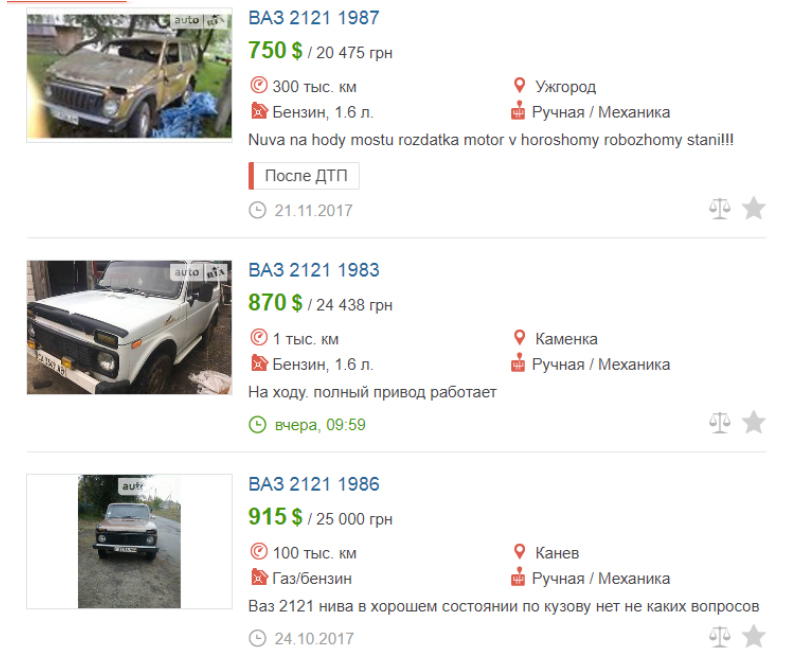
Task: Click the fuel icon beside Газ/бензин
Action: click(258, 578)
